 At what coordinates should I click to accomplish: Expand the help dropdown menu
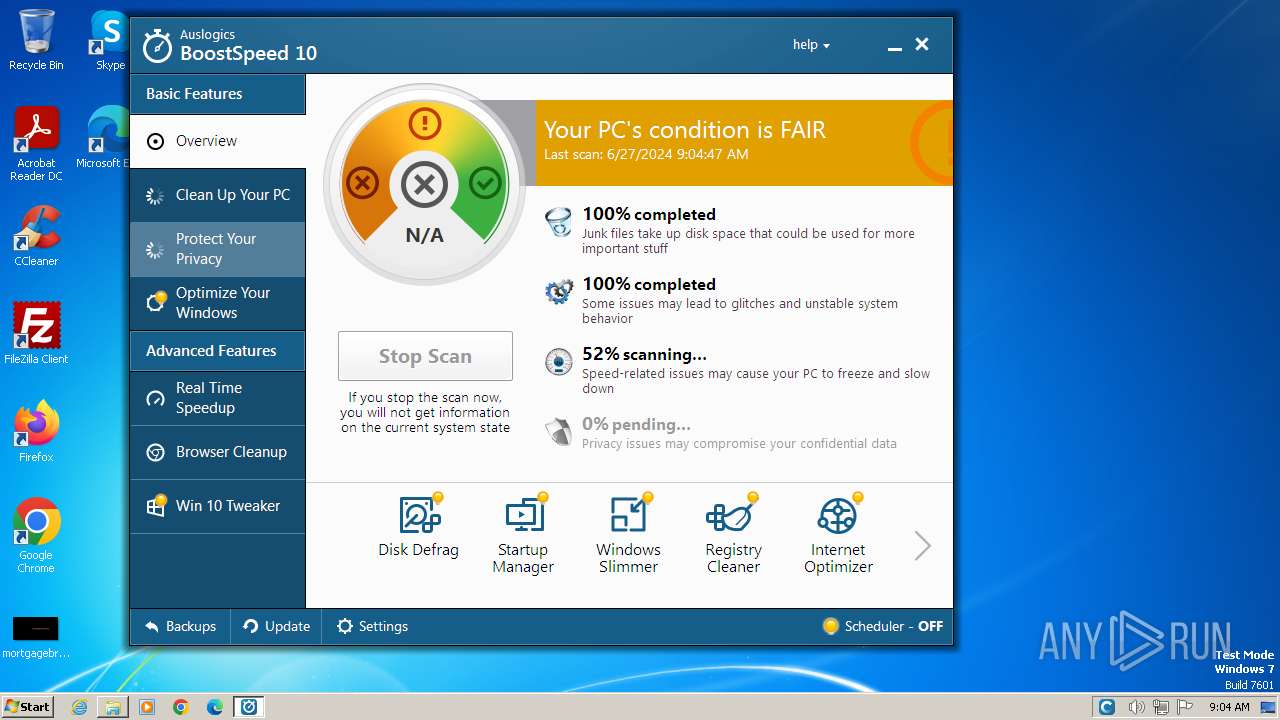811,45
